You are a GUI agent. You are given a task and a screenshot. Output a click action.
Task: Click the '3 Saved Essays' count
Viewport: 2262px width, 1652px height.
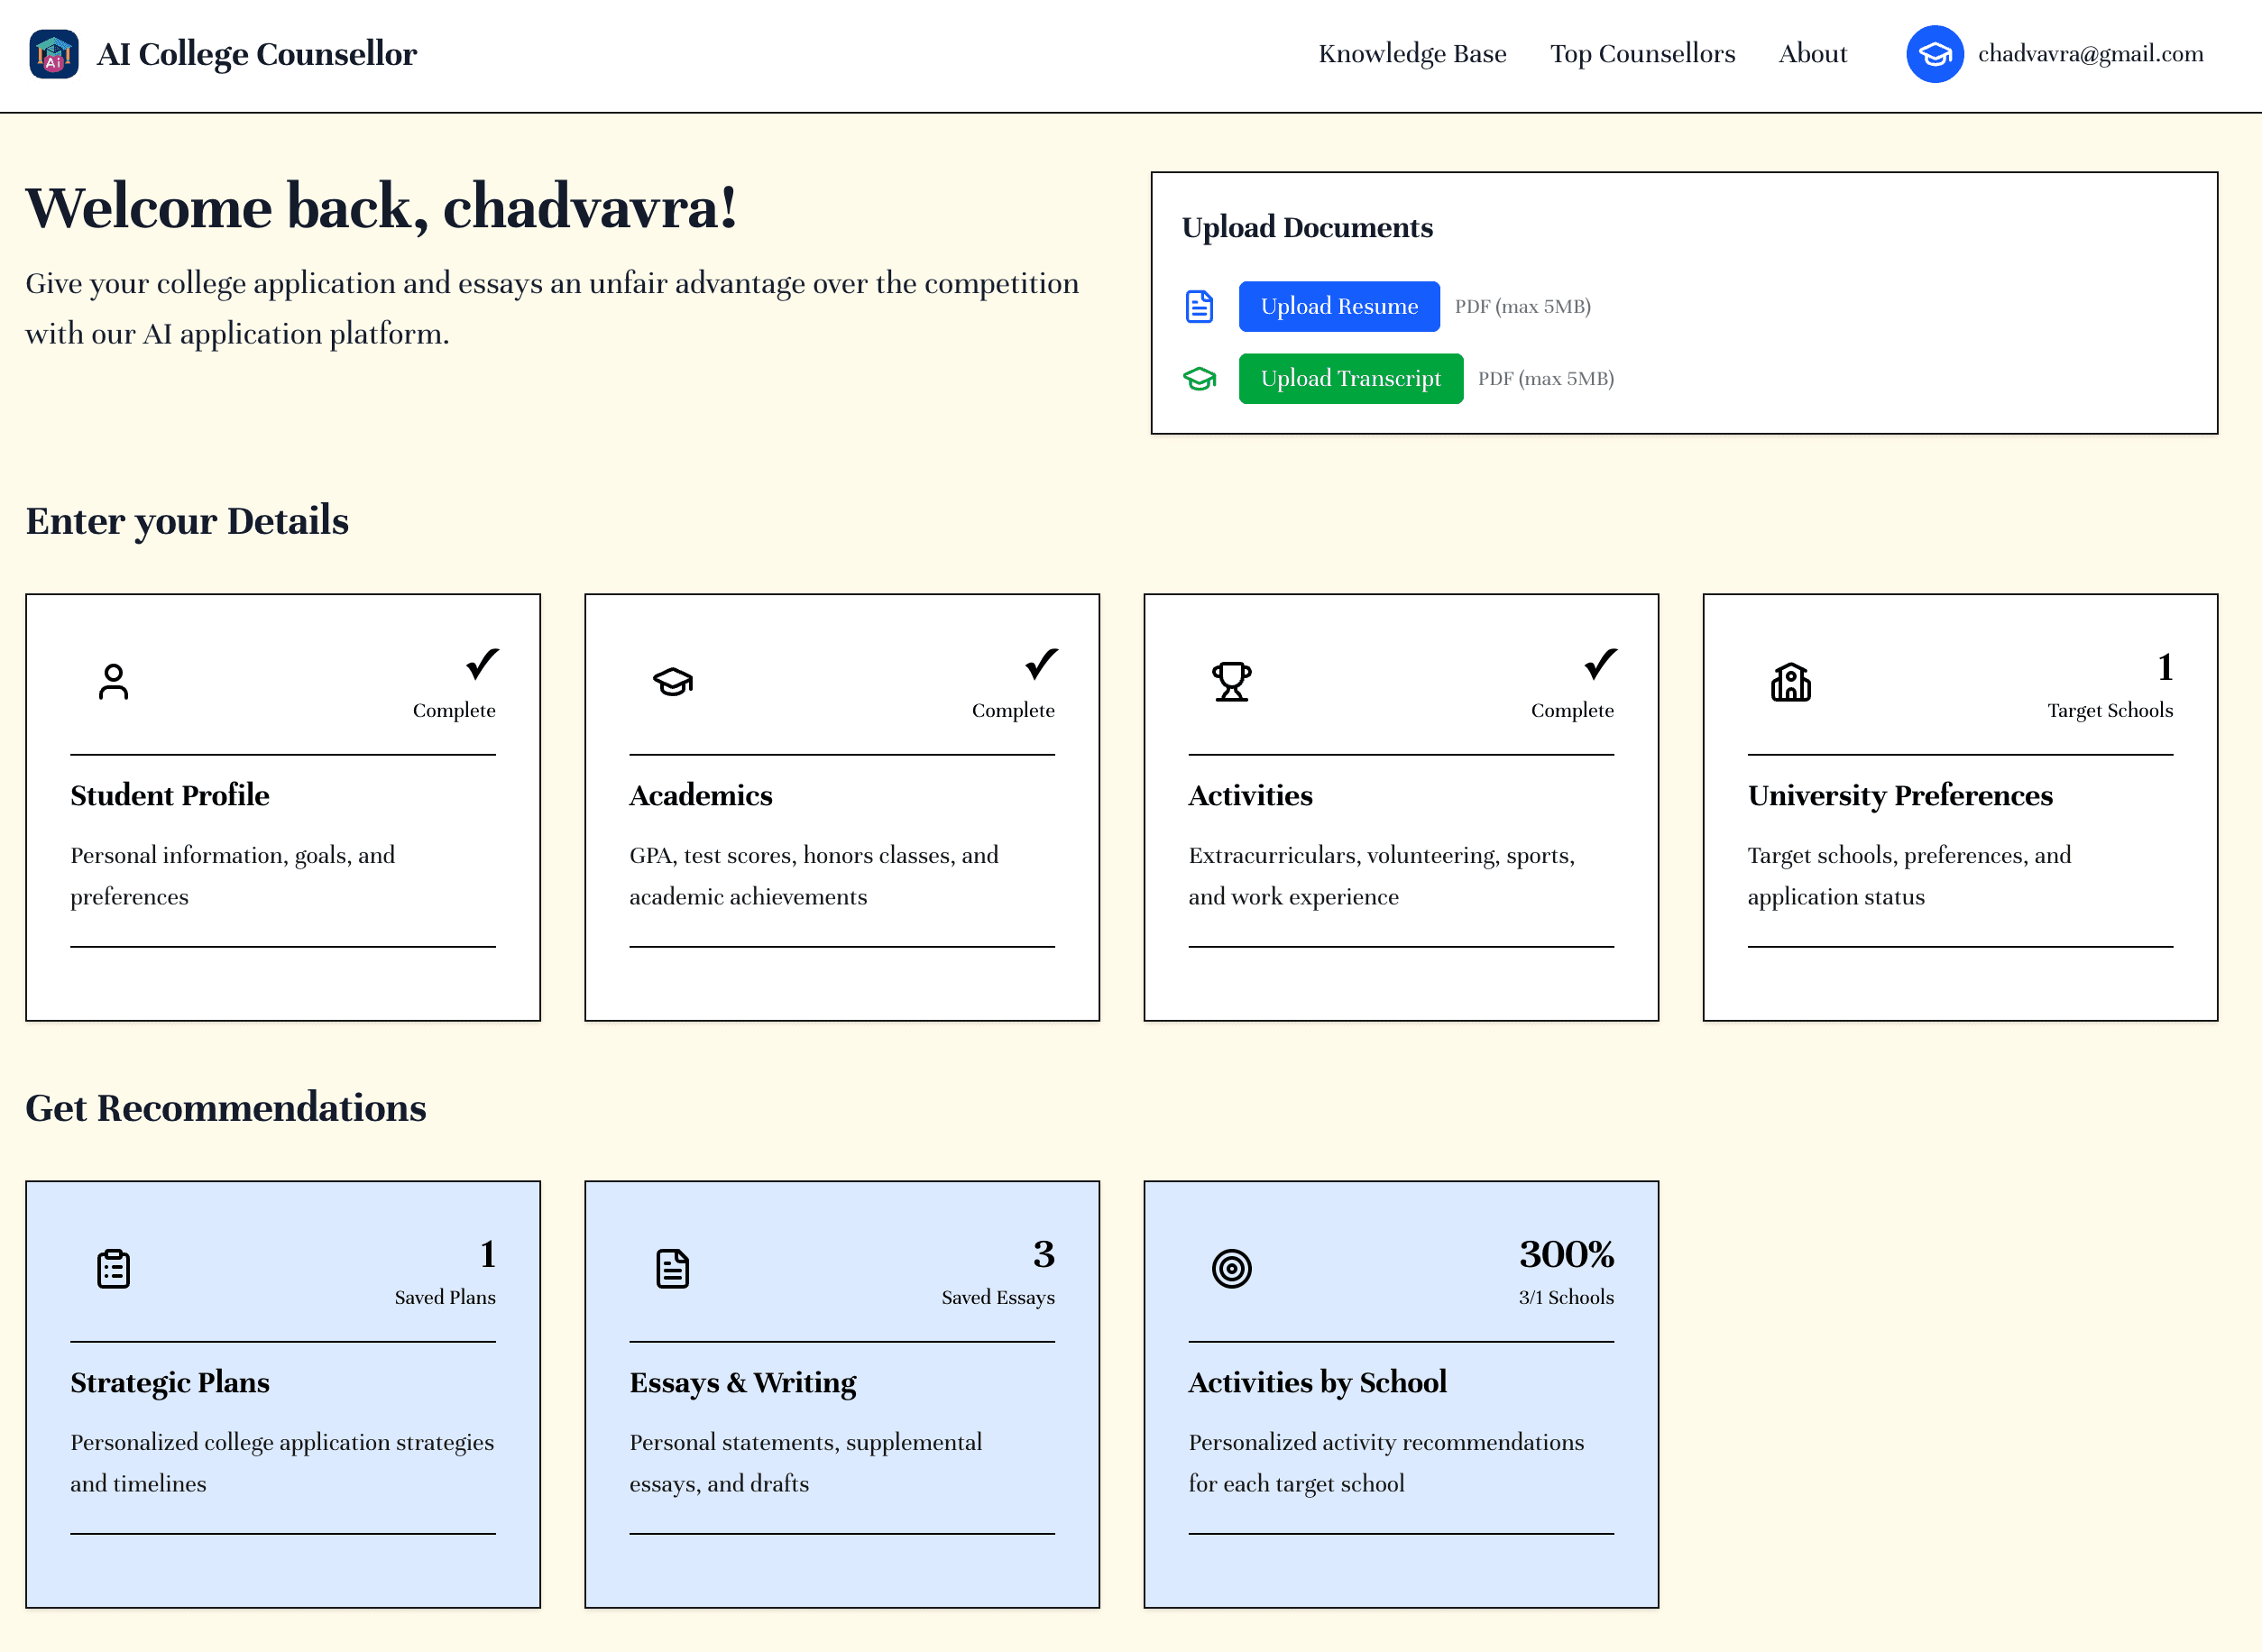pyautogui.click(x=998, y=1274)
